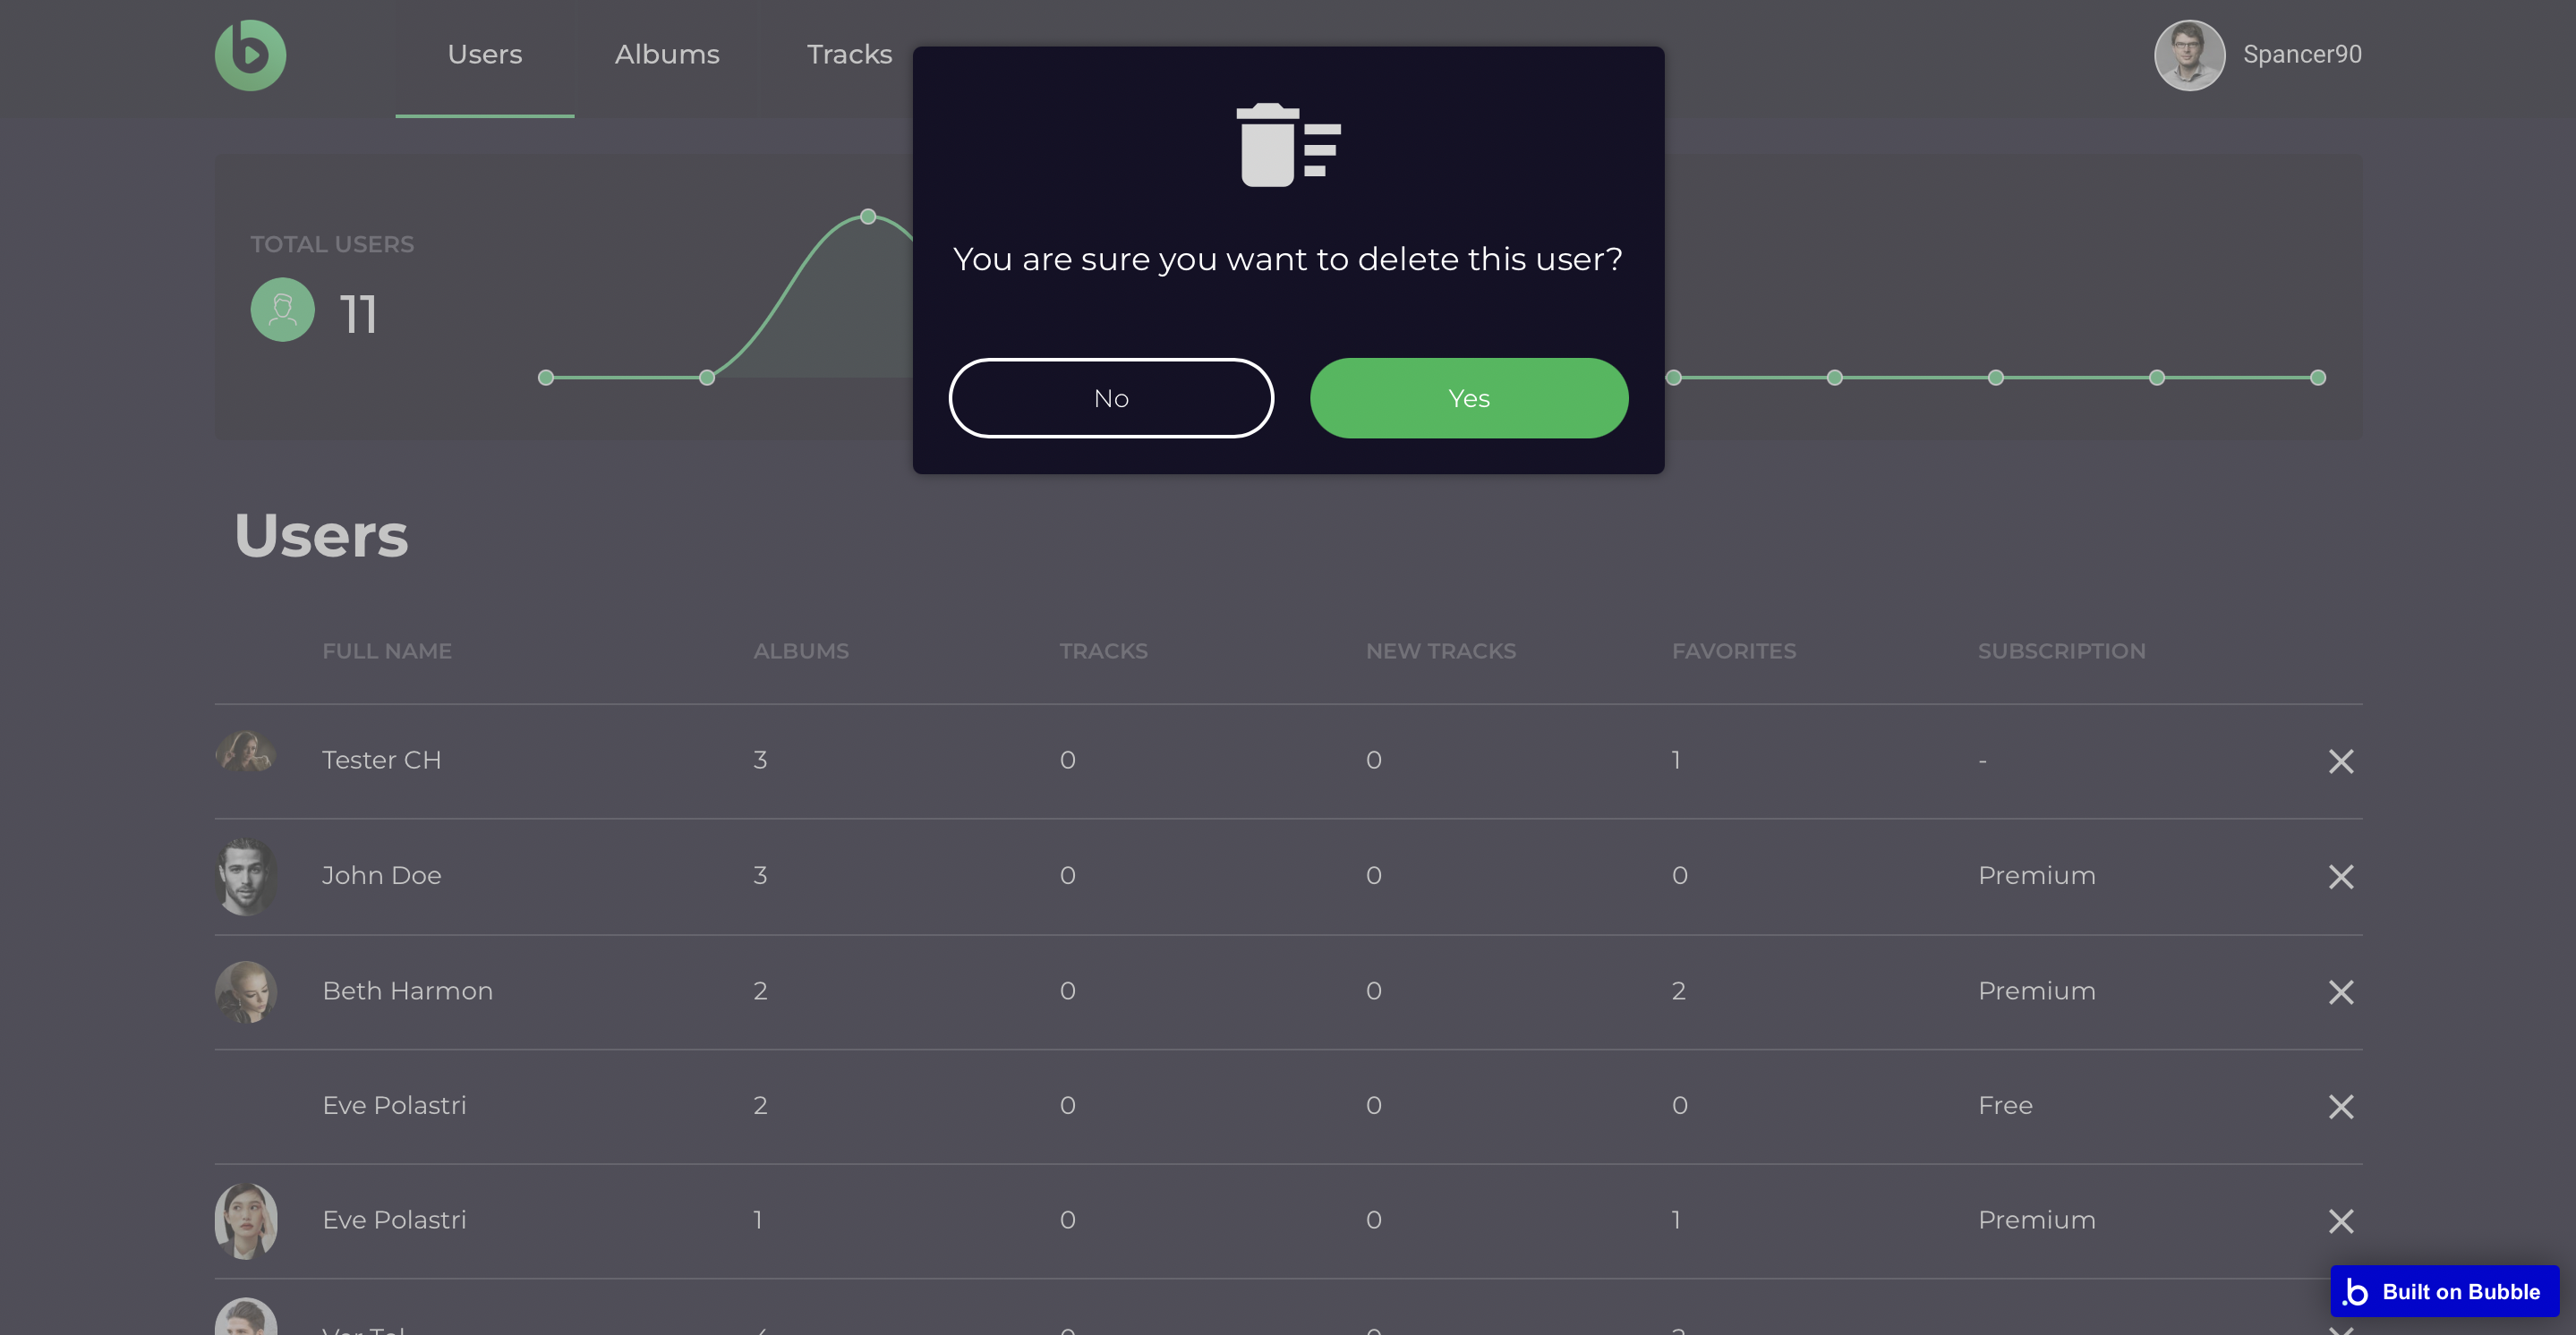This screenshot has width=2576, height=1335.
Task: Delete Tester CH with the X icon
Action: (x=2340, y=762)
